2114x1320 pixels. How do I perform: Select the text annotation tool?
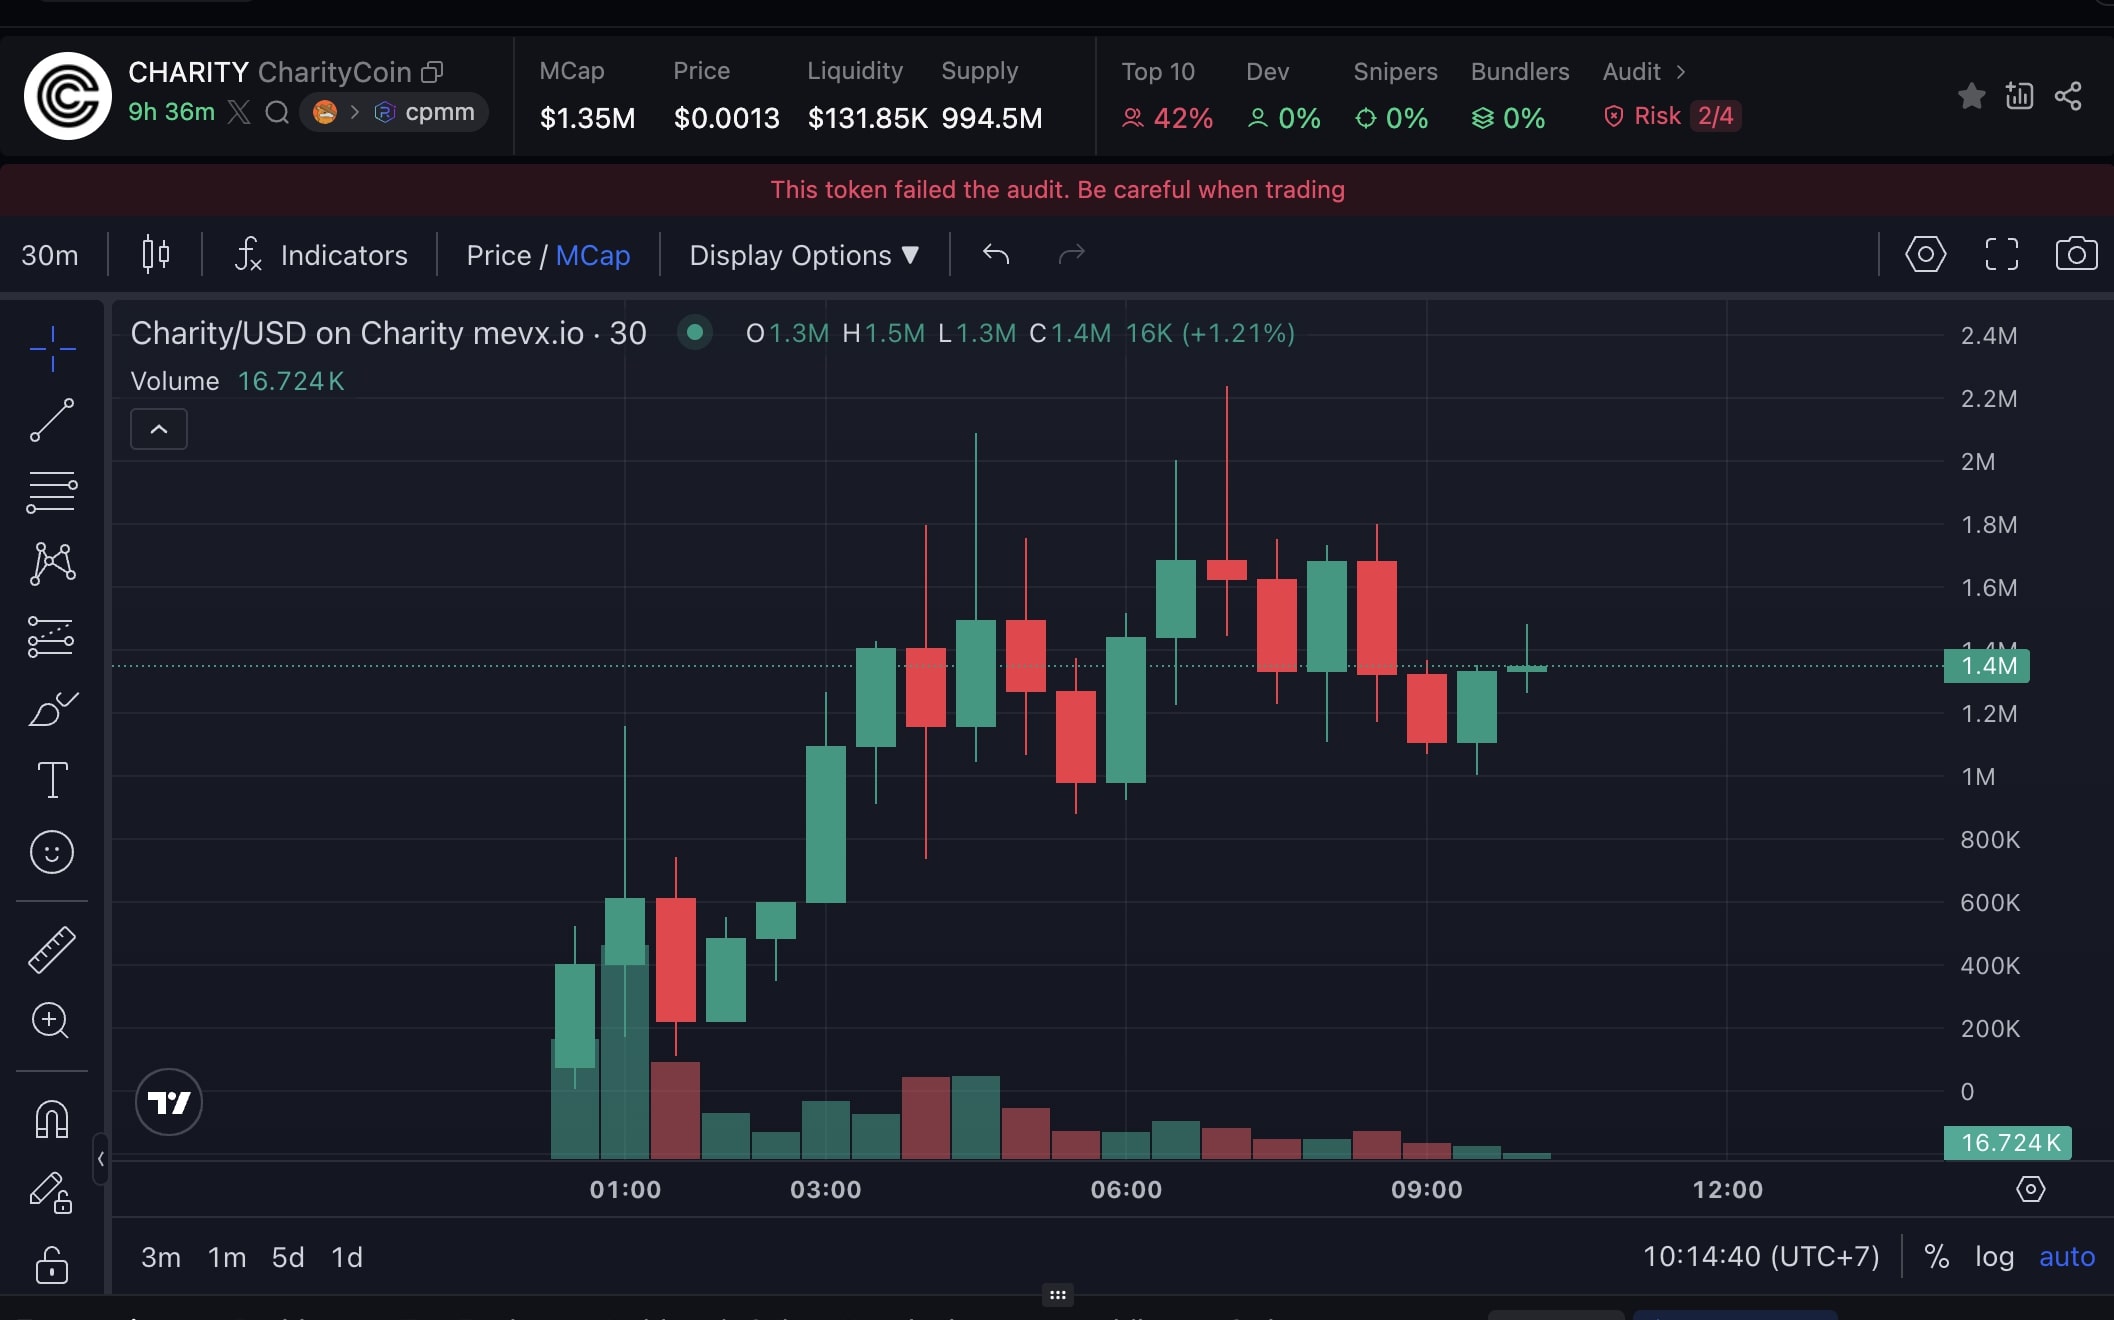52,780
